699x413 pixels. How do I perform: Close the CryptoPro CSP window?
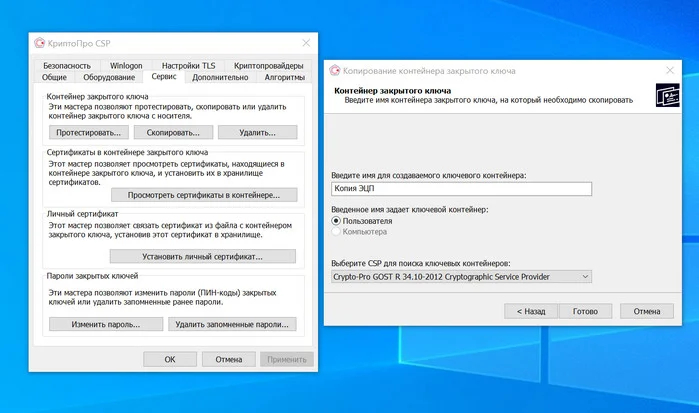[x=306, y=43]
